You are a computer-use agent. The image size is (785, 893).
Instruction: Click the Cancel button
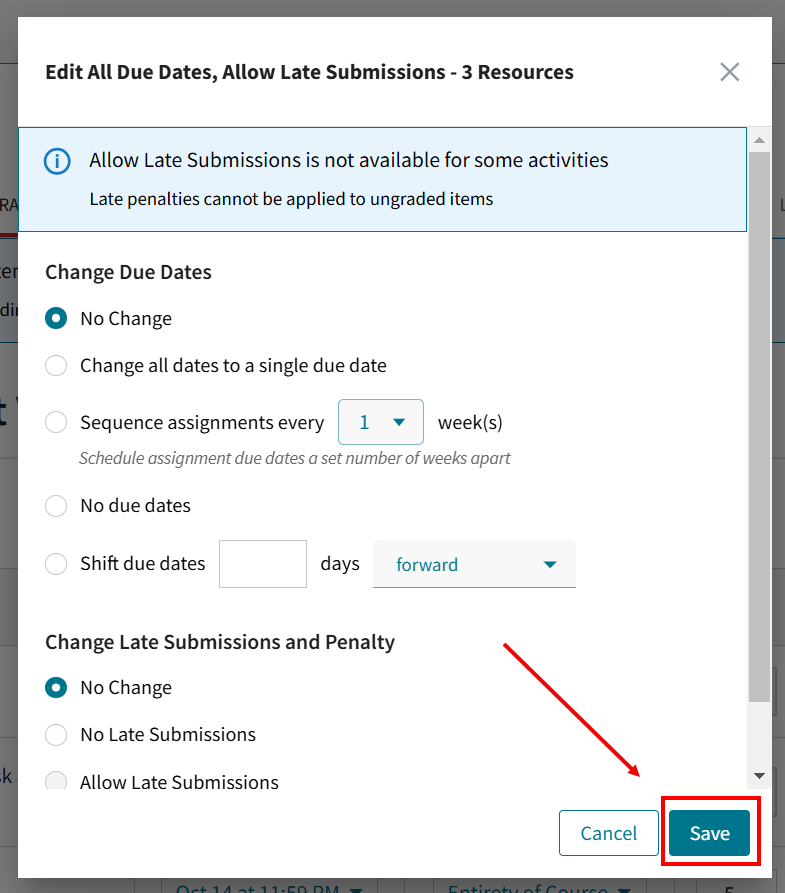coord(608,832)
